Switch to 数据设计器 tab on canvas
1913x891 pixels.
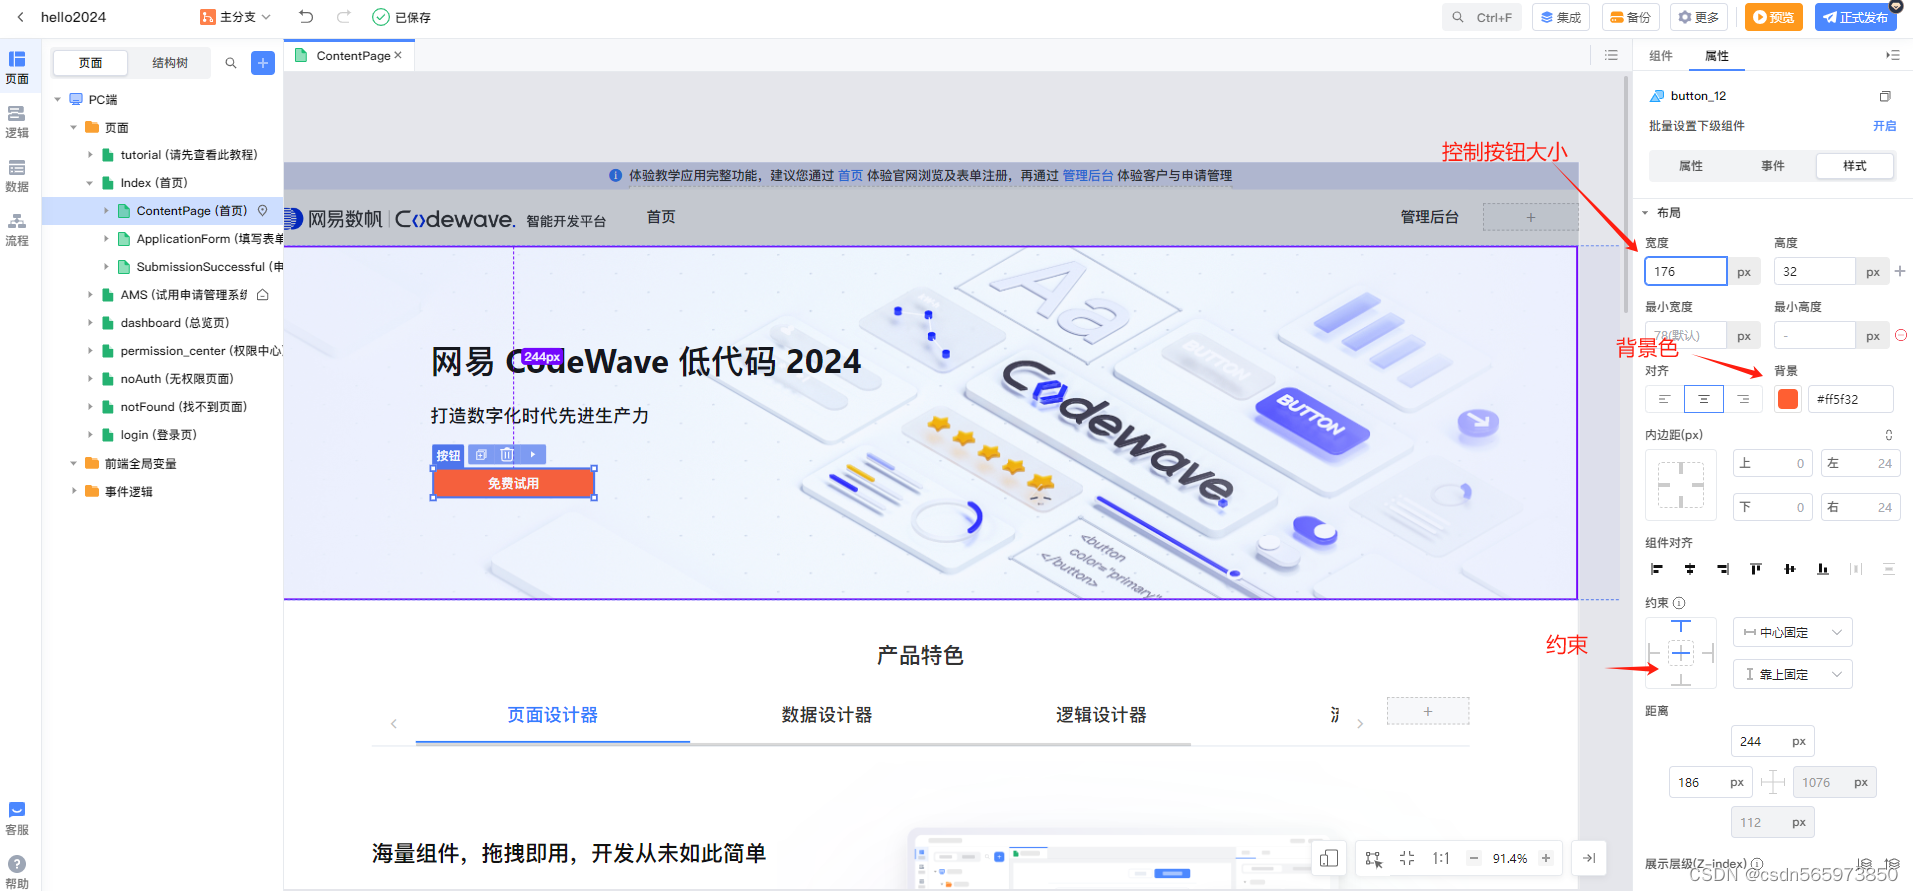[827, 715]
